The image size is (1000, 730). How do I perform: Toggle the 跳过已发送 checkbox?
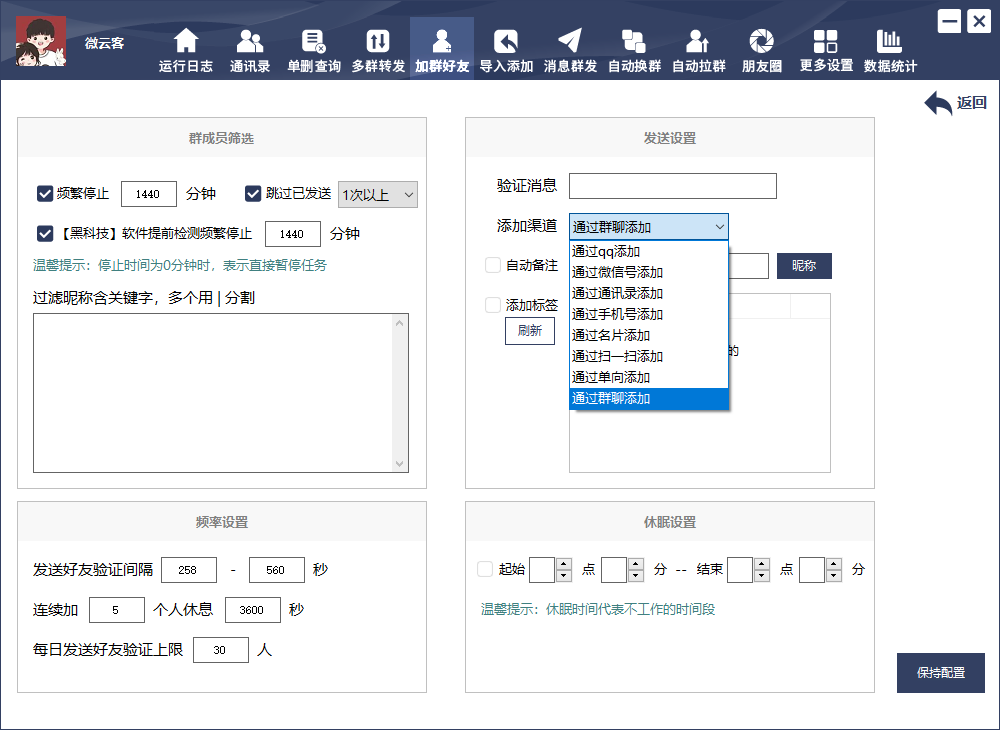pyautogui.click(x=253, y=194)
